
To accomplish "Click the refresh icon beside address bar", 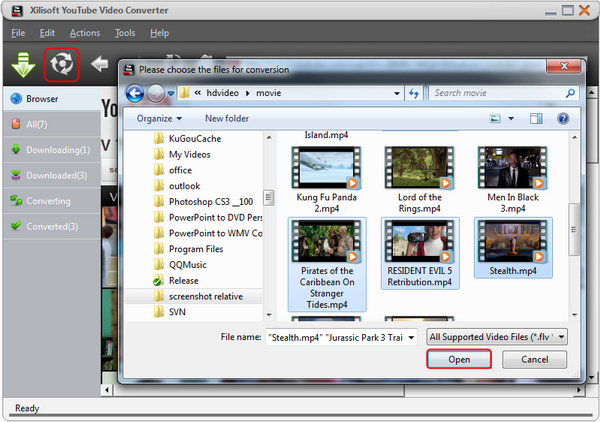I will coord(414,93).
